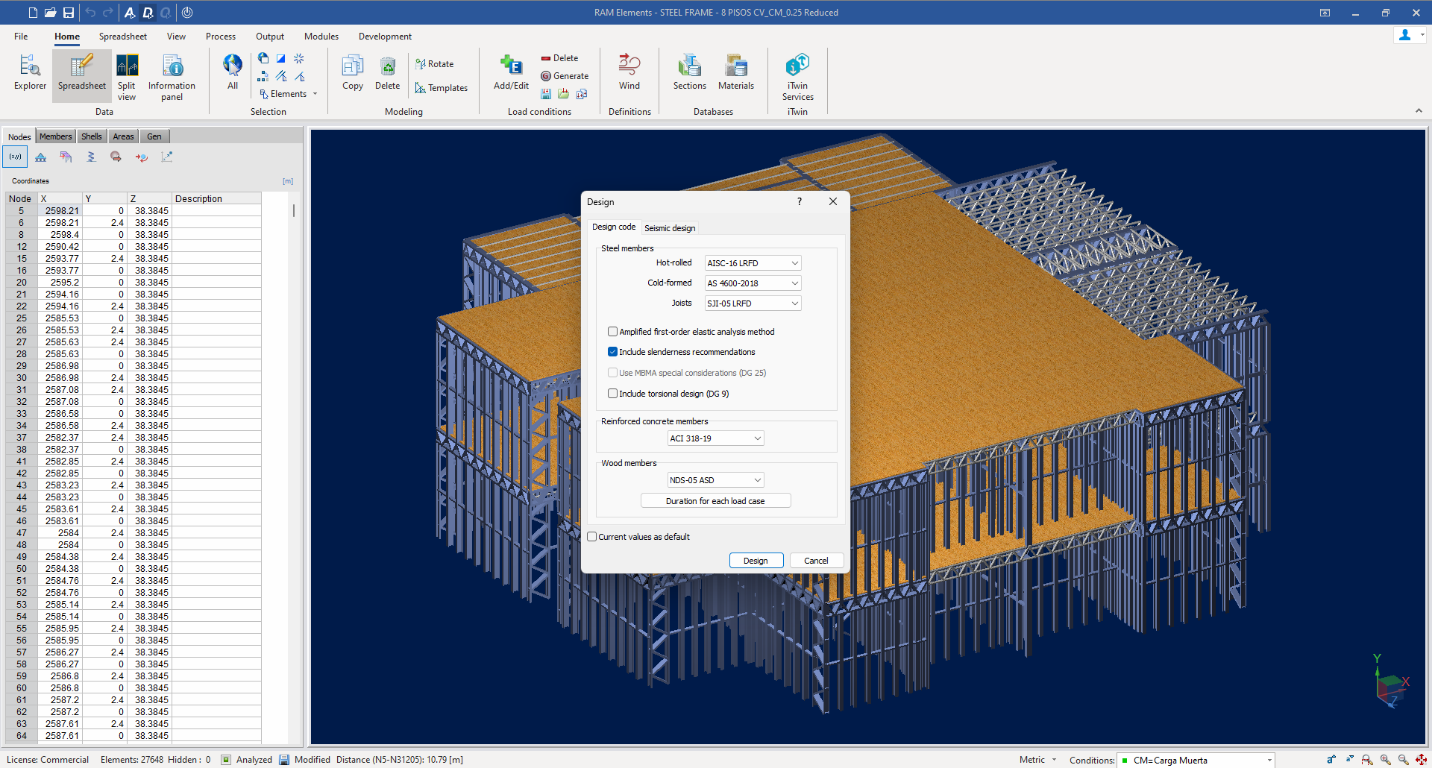1432x768 pixels.
Task: Click the spreadsheet vertical scrollbar
Action: [x=294, y=212]
